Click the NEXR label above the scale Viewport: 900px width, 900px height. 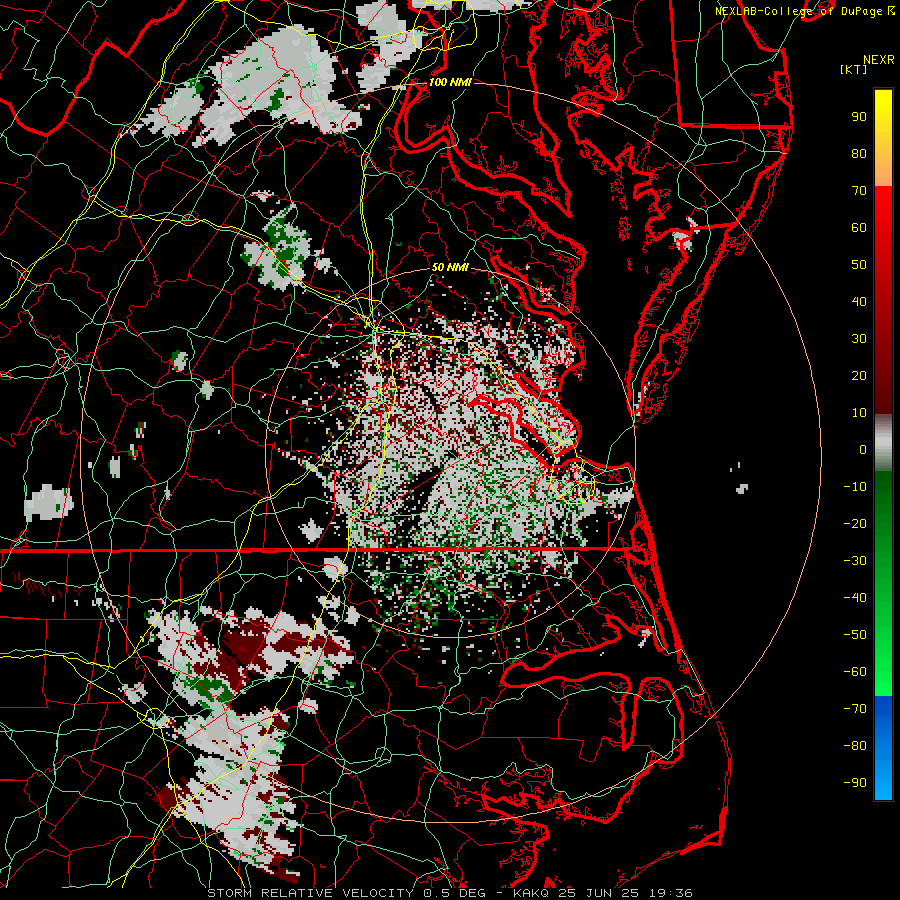878,60
